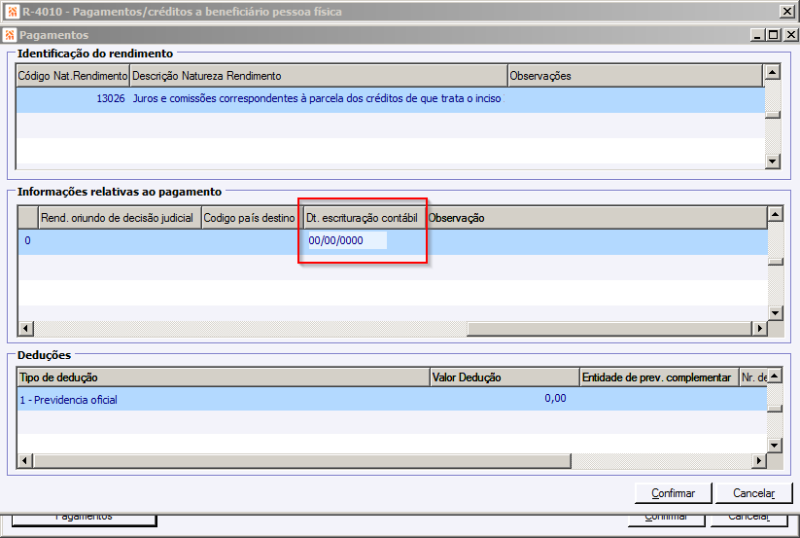Close the Pagamentos window
The width and height of the screenshot is (800, 538).
[x=791, y=35]
